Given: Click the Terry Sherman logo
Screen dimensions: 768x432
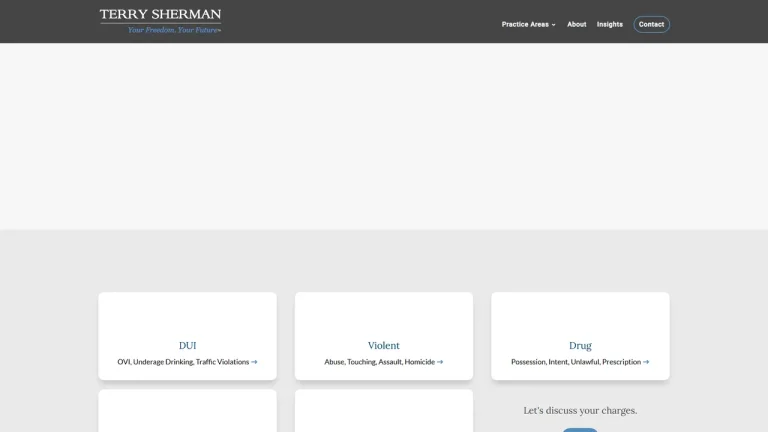Looking at the screenshot, I should (x=160, y=21).
